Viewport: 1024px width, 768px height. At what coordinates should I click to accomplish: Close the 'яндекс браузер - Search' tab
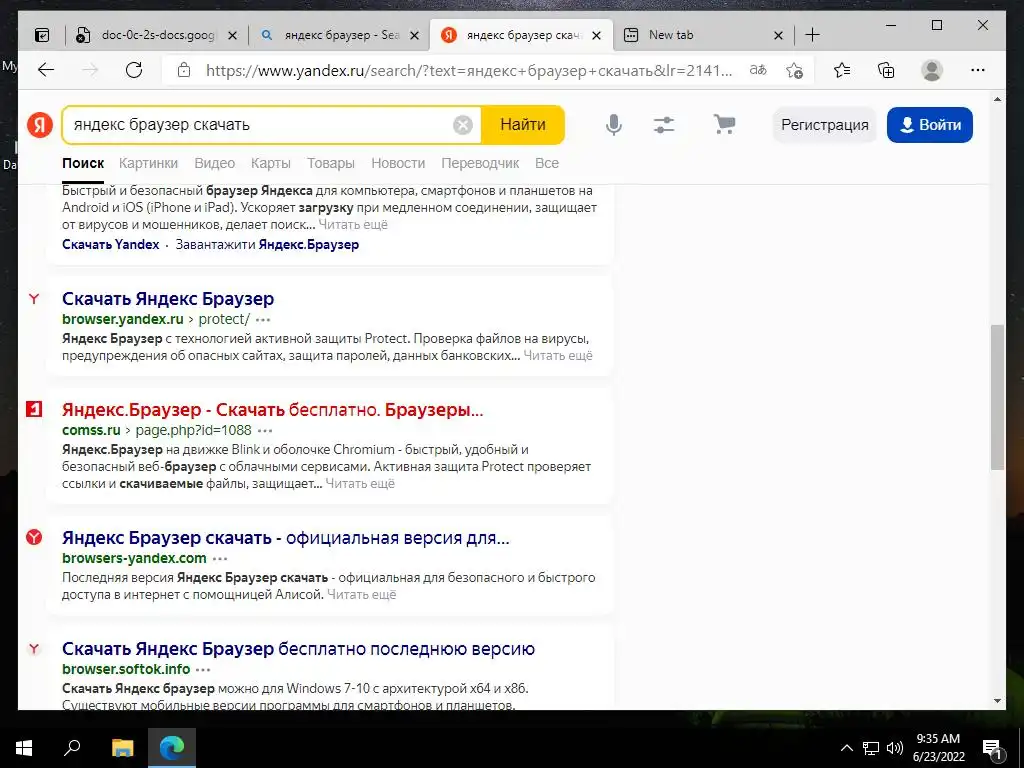(x=414, y=35)
